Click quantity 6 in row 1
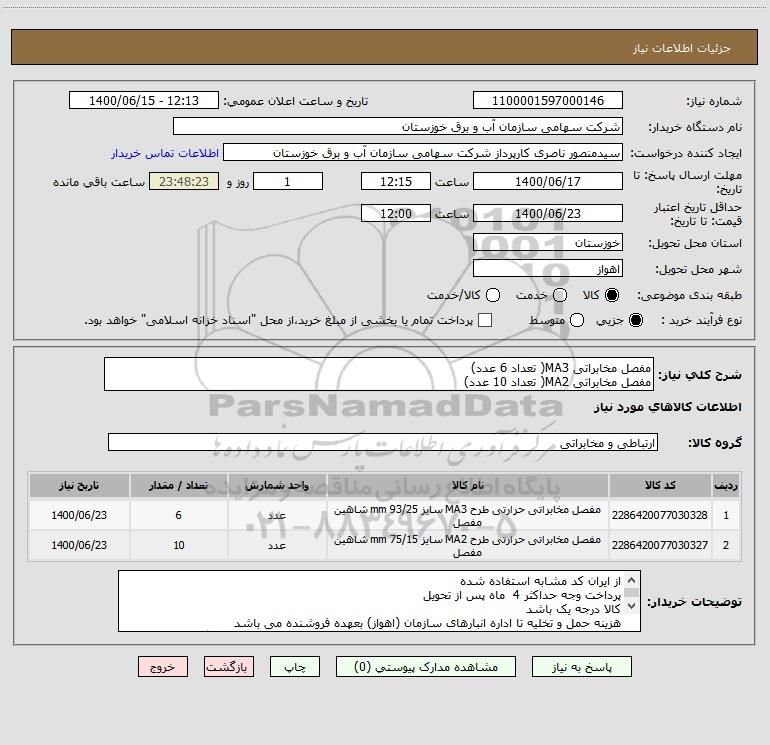Image resolution: width=770 pixels, height=745 pixels. 178,515
